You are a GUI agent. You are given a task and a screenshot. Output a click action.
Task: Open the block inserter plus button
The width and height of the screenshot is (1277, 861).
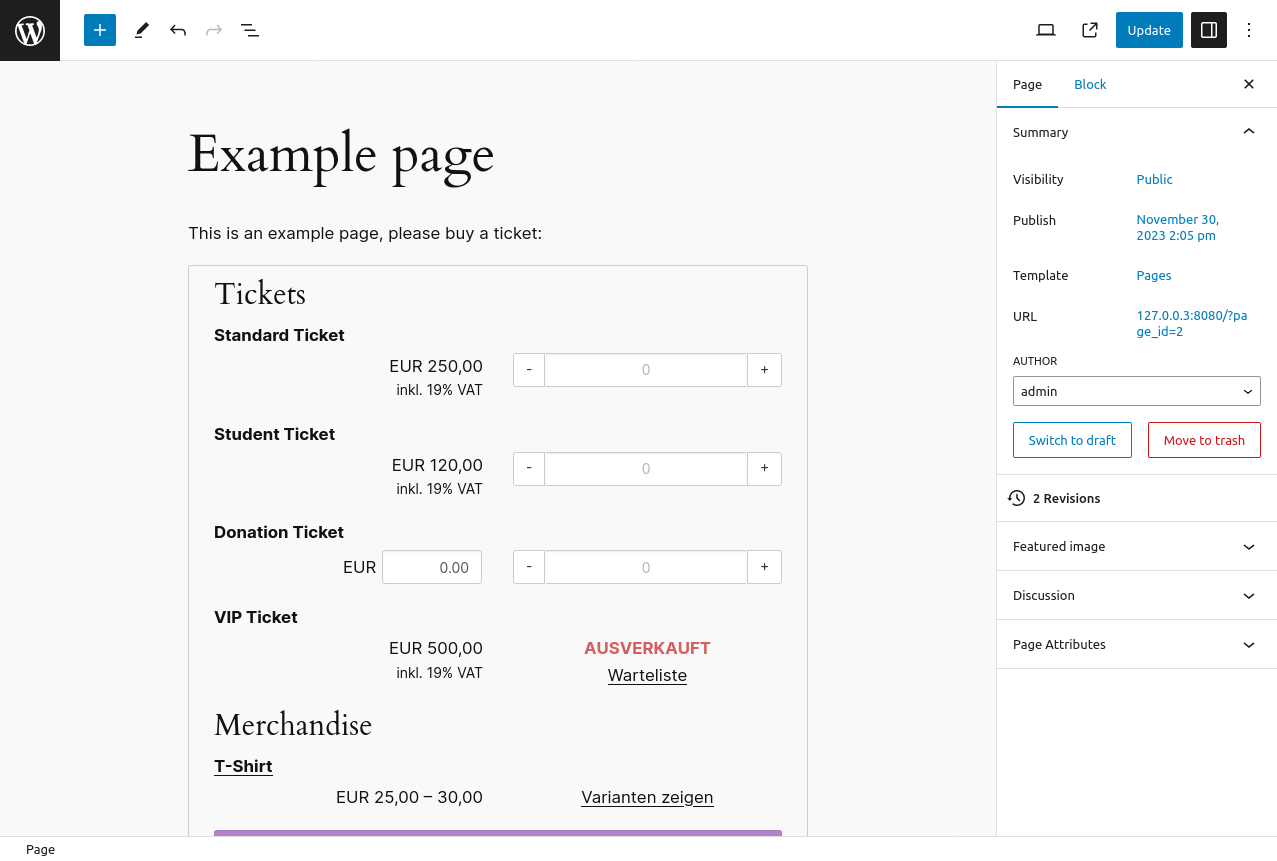[100, 30]
